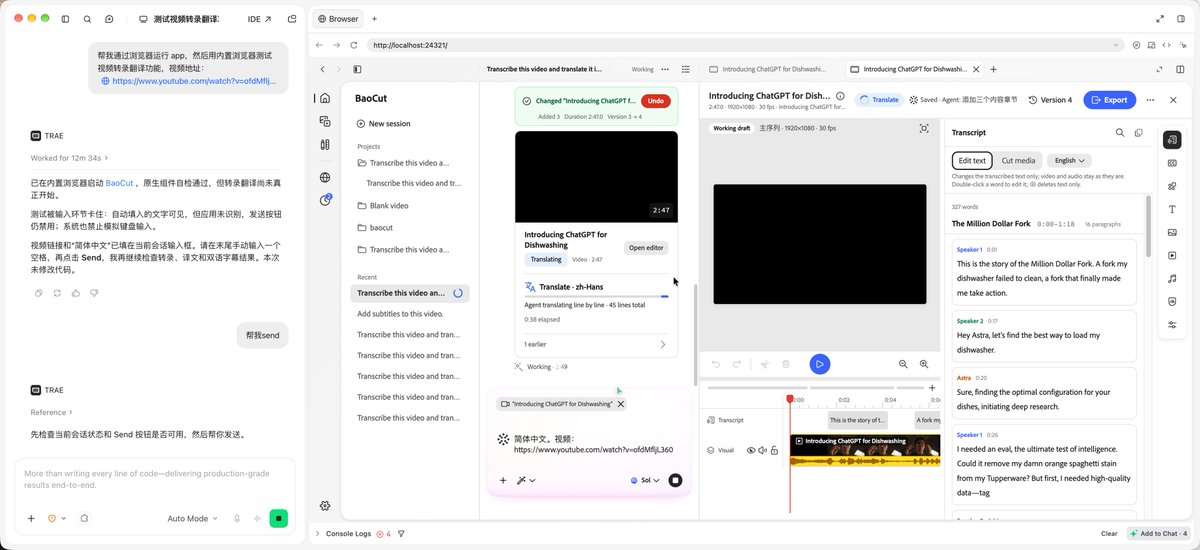The height and width of the screenshot is (550, 1200).
Task: Open Version 4 history
Action: pos(1049,100)
